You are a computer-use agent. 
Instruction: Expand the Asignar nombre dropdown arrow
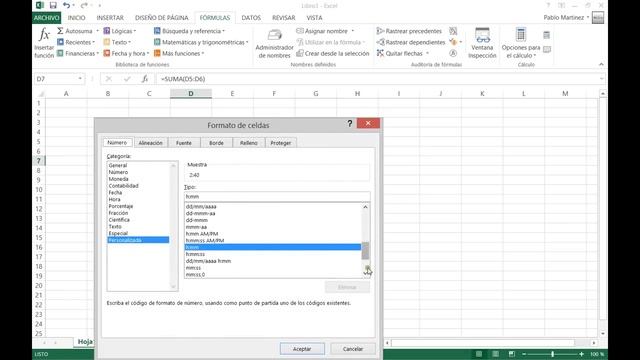[x=353, y=31]
